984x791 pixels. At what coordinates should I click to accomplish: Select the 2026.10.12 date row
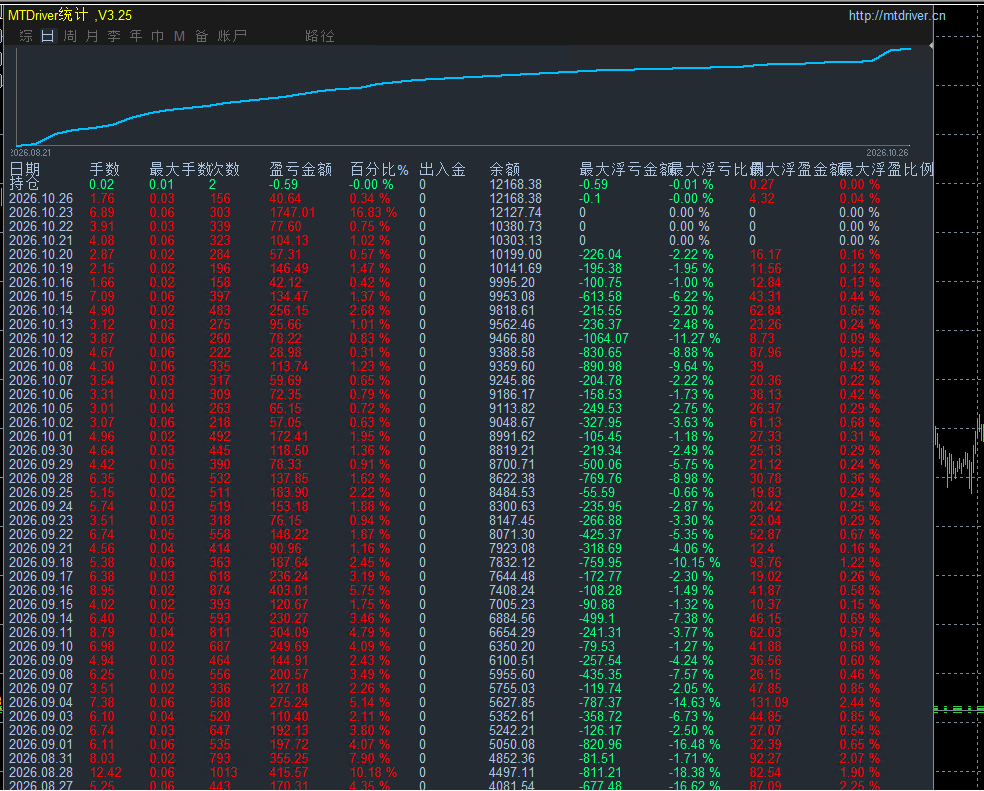(41, 339)
